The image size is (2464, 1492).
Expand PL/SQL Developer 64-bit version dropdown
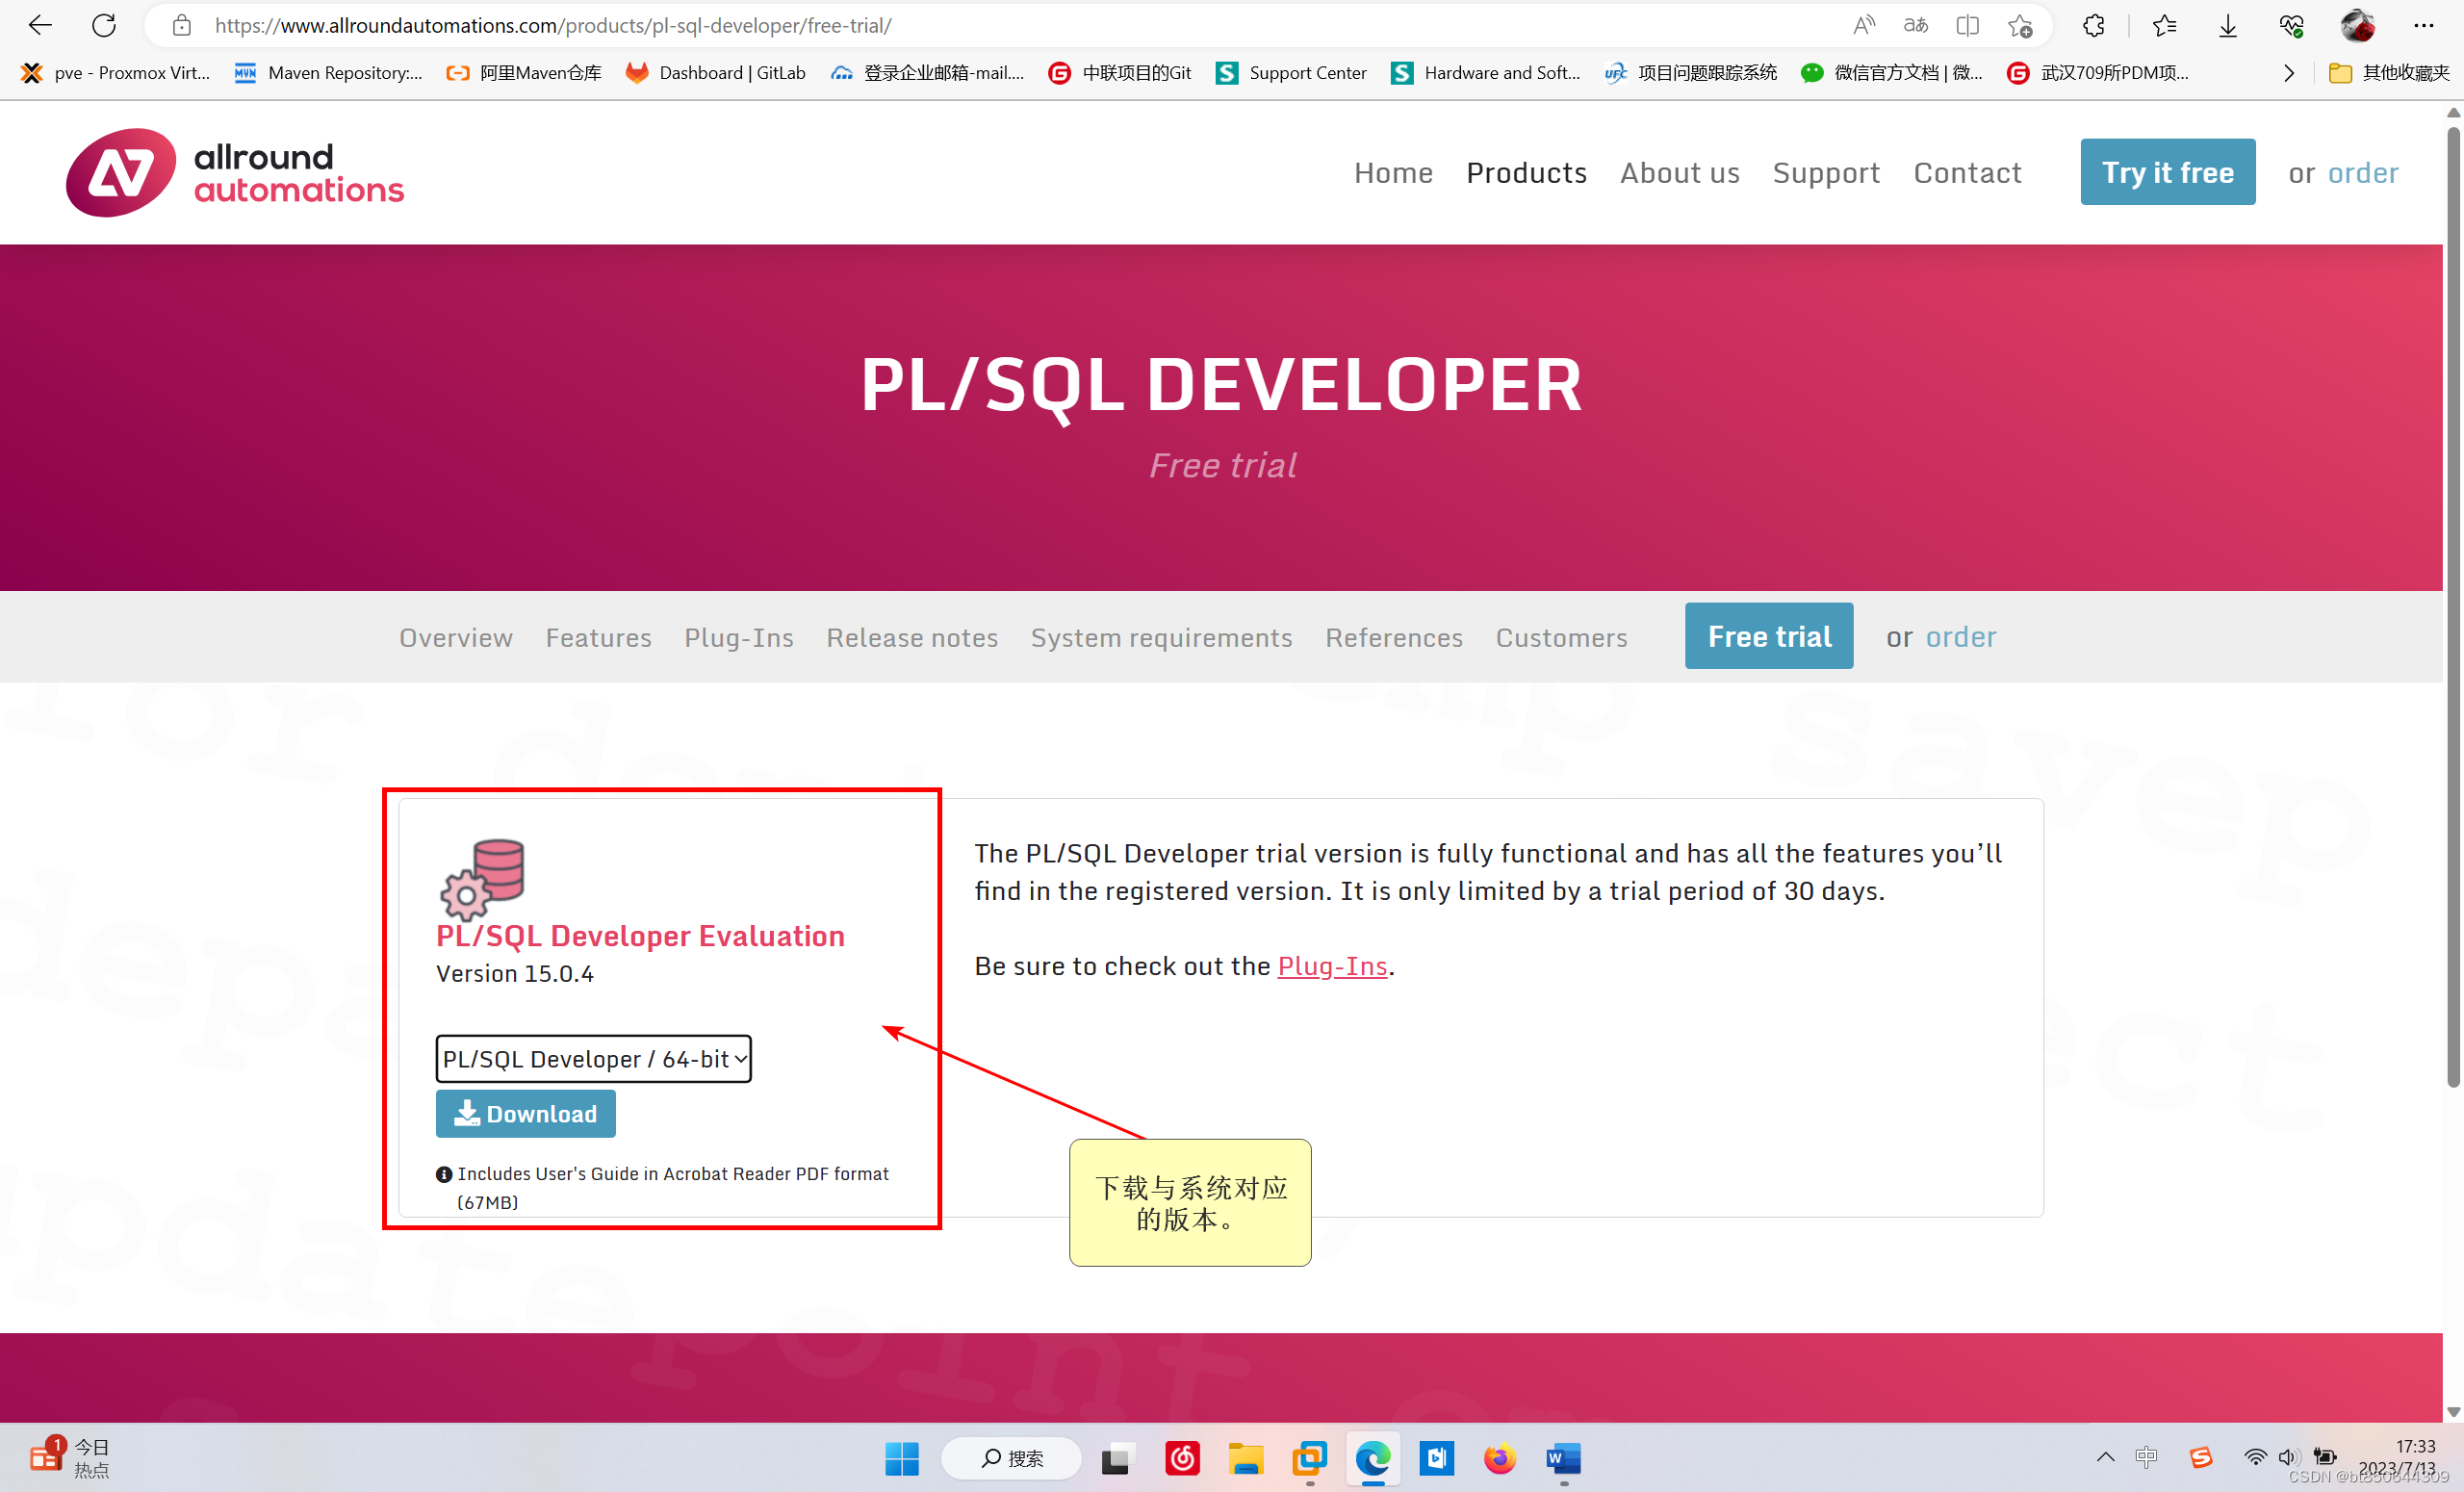[x=593, y=1058]
